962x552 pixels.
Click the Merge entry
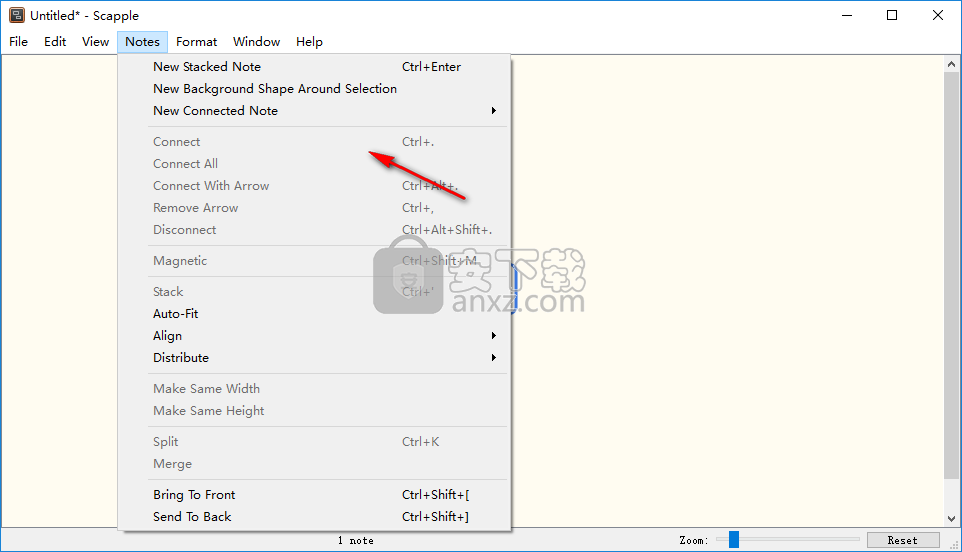pyautogui.click(x=314, y=464)
